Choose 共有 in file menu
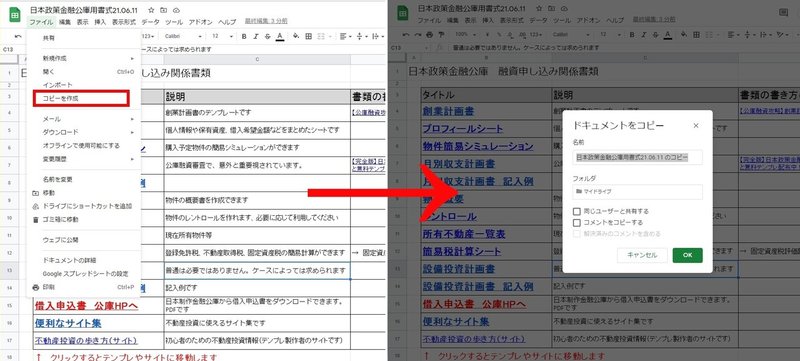Viewport: 800px width, 361px height. coord(84,38)
